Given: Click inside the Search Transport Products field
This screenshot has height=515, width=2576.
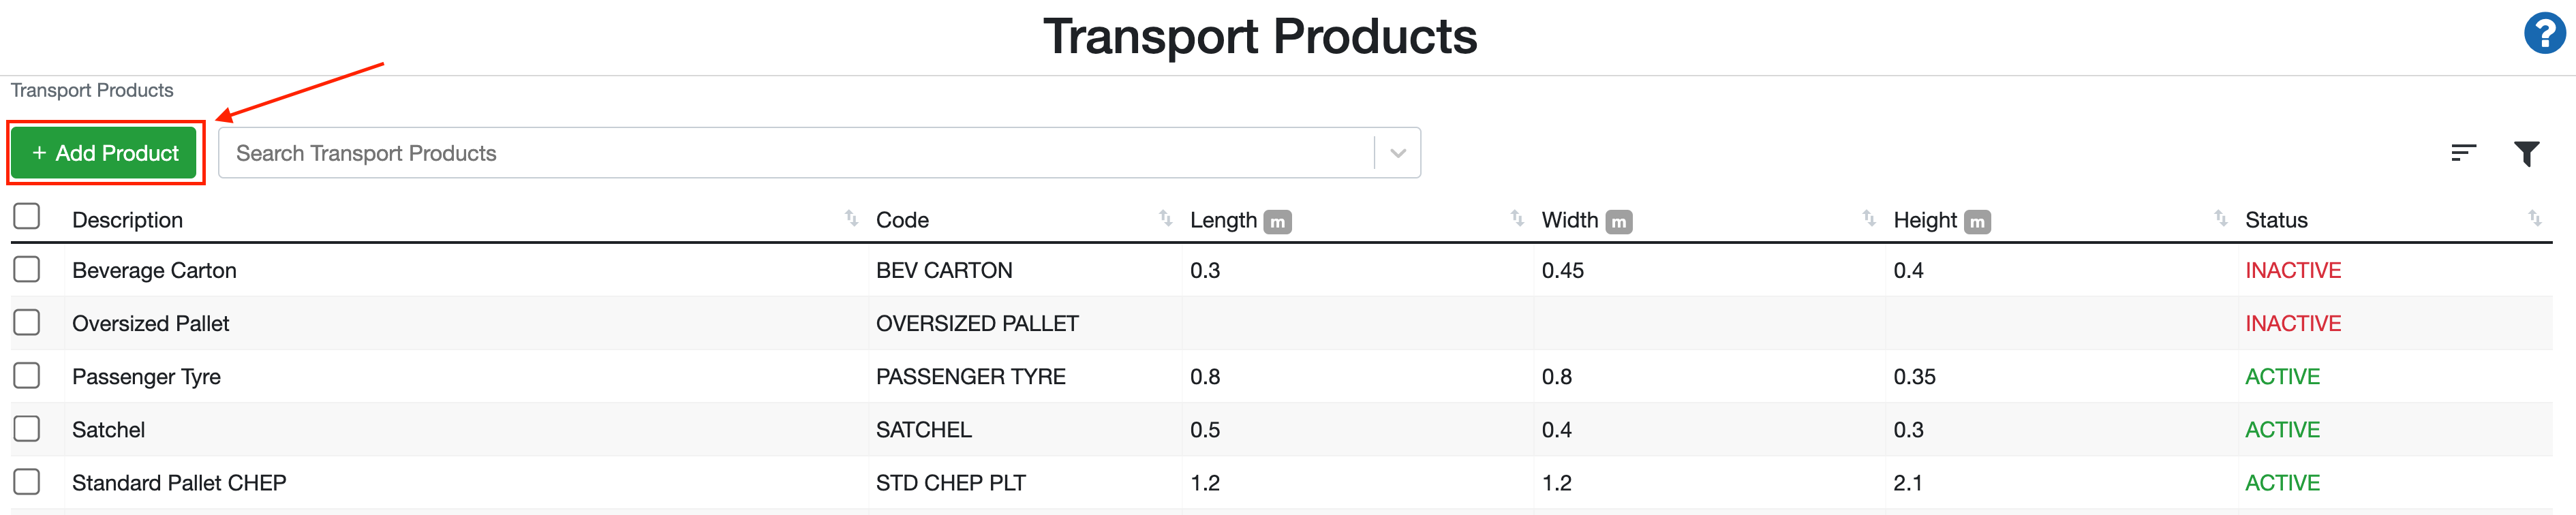Looking at the screenshot, I should [700, 152].
